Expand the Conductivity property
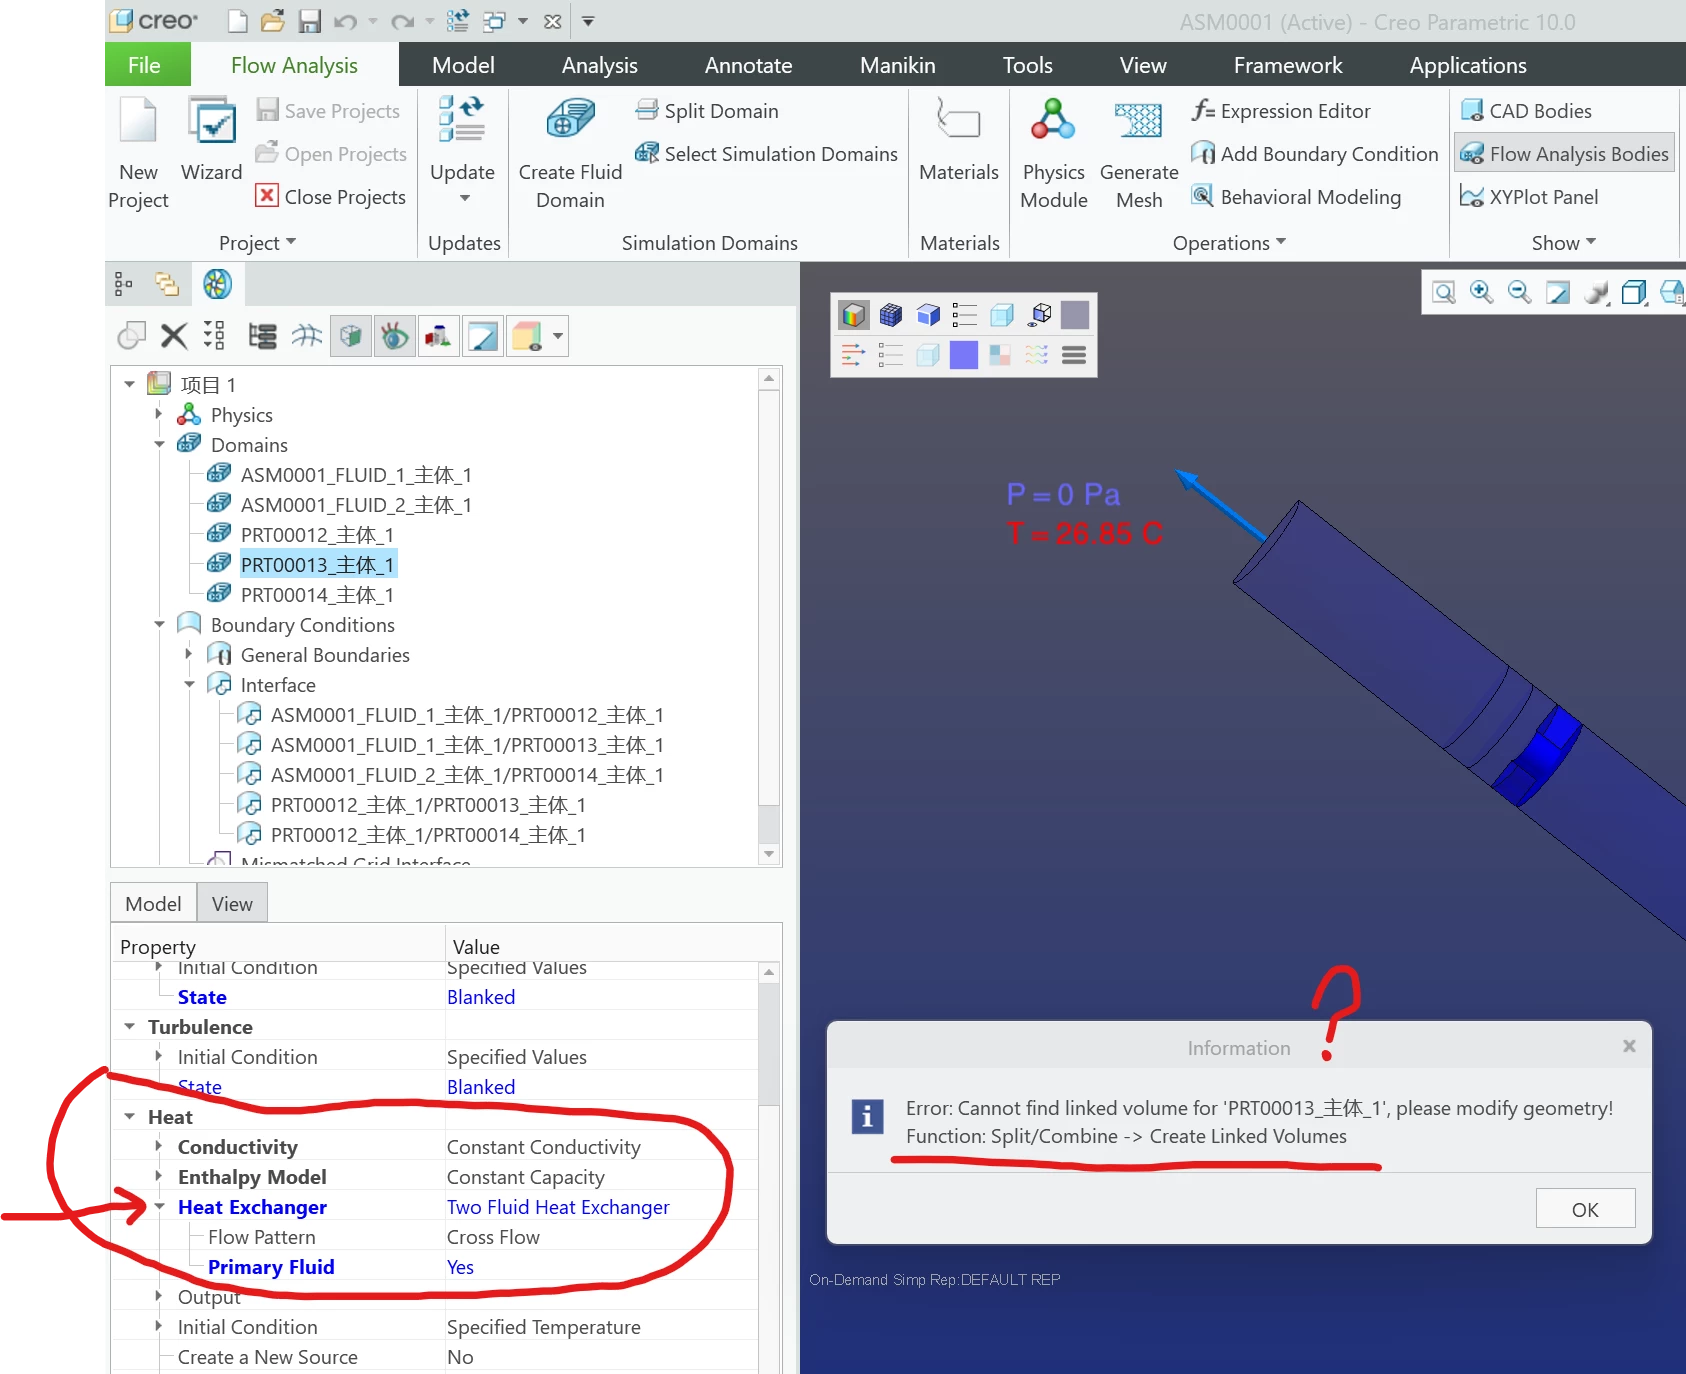 pyautogui.click(x=159, y=1146)
